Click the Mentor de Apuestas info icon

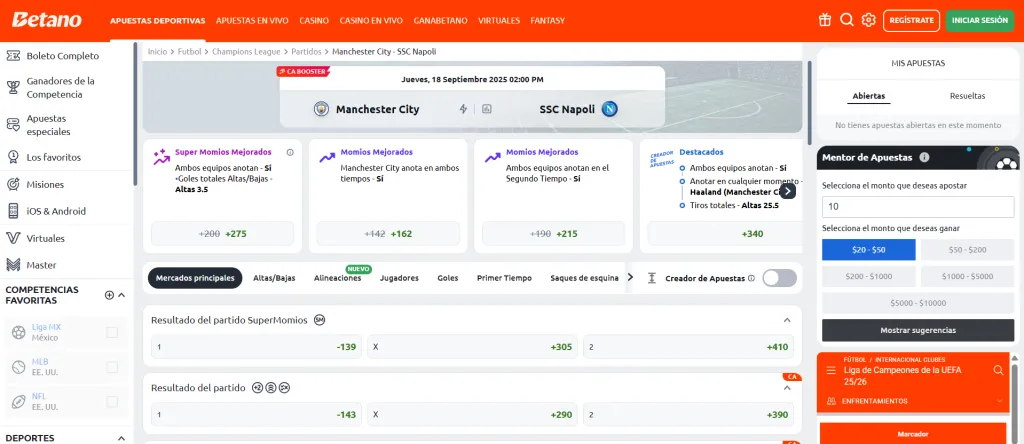(924, 157)
